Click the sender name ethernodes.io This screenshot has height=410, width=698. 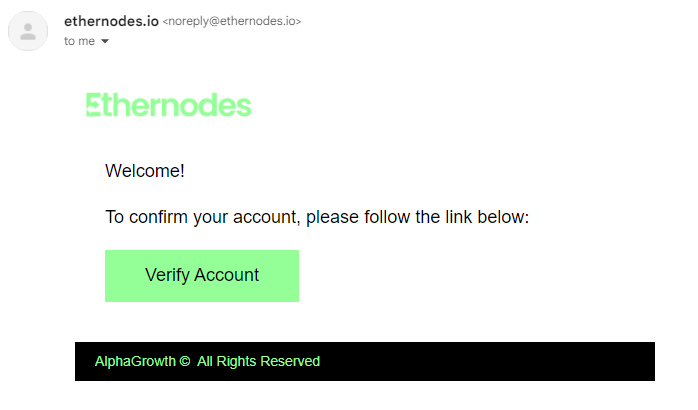[110, 21]
